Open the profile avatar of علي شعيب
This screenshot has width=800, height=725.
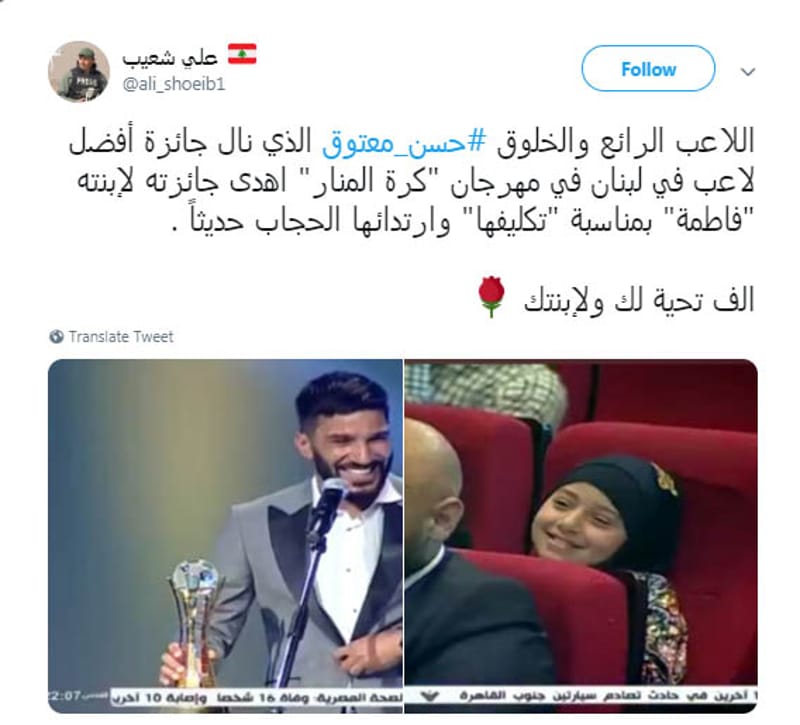[x=79, y=71]
